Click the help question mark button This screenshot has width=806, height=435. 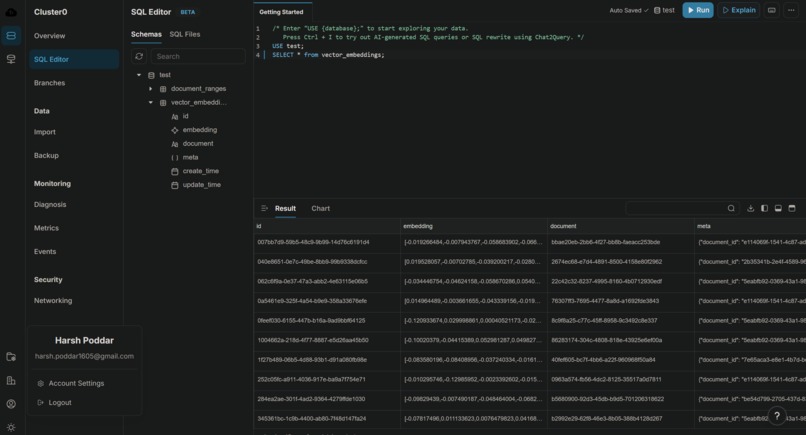[777, 416]
